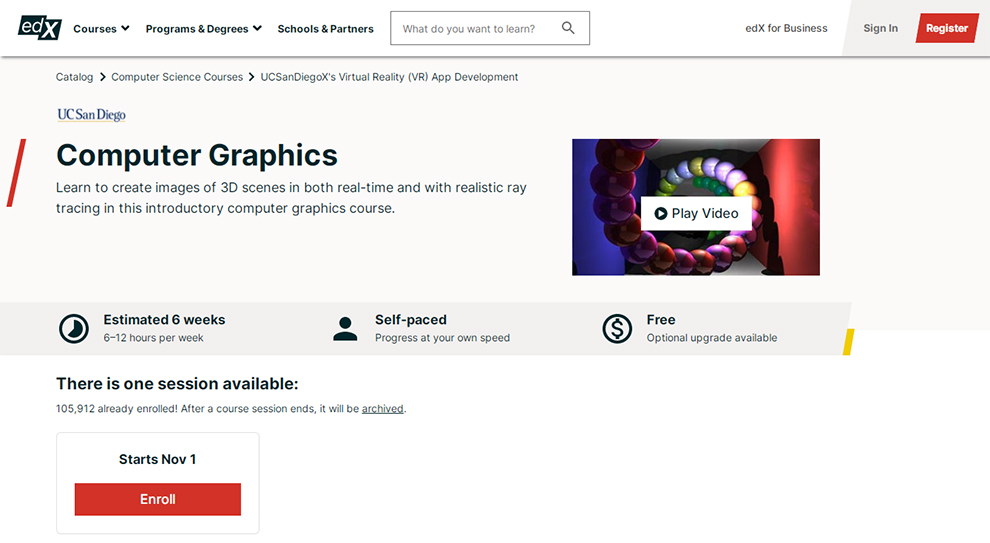Viewport: 990px width, 543px height.
Task: Click the 'Self-paced' heading text
Action: [410, 319]
